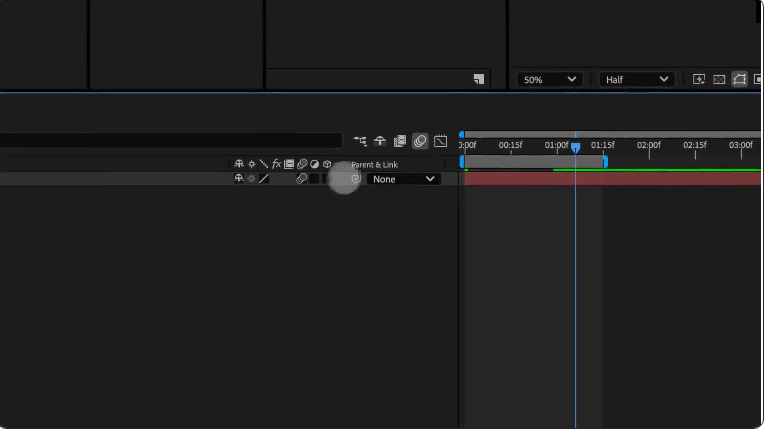Click the 02:00f mark on the time ruler
Image resolution: width=766 pixels, height=433 pixels.
coord(649,145)
